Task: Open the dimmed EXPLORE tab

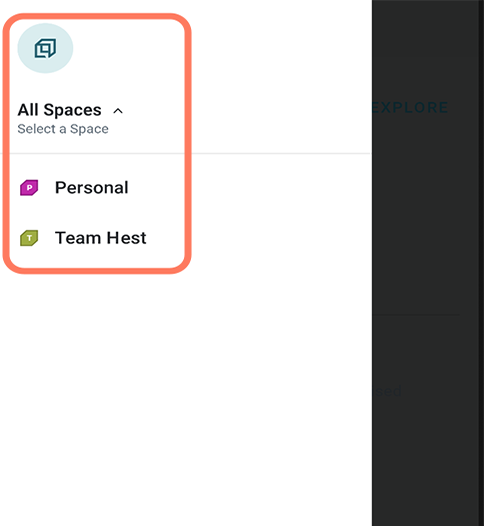Action: click(410, 107)
